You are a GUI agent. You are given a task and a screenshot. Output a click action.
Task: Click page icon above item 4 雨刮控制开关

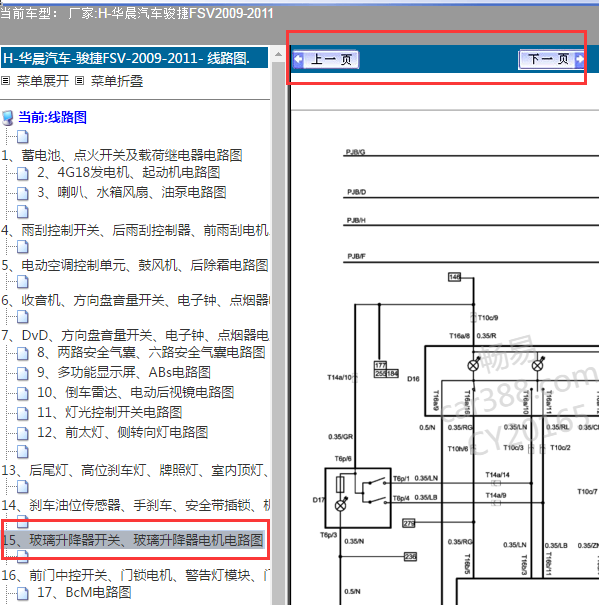[x=22, y=211]
